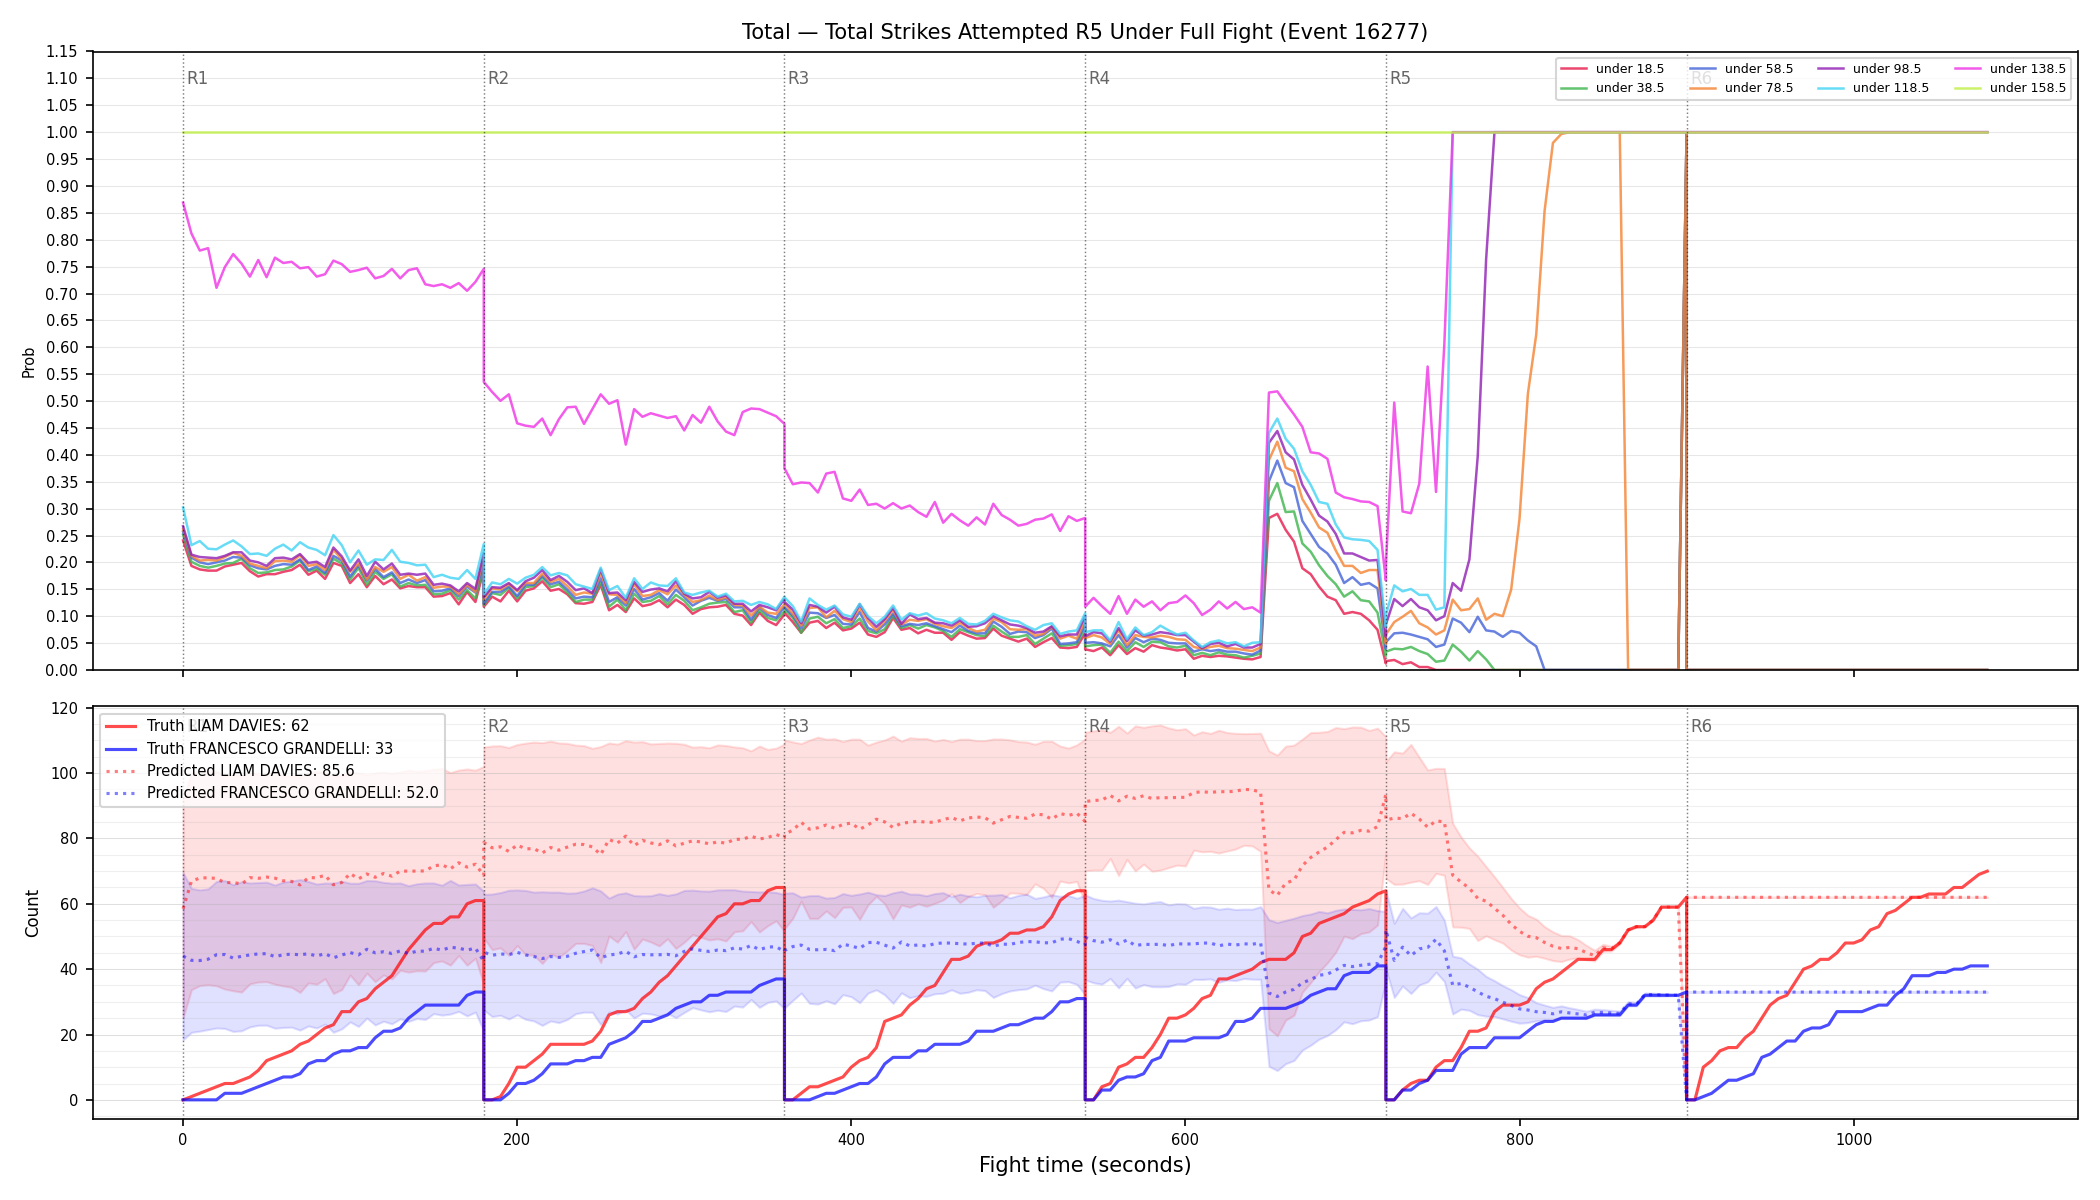Click the R5 round marker in count chart
Image resolution: width=2100 pixels, height=1200 pixels.
point(1400,726)
